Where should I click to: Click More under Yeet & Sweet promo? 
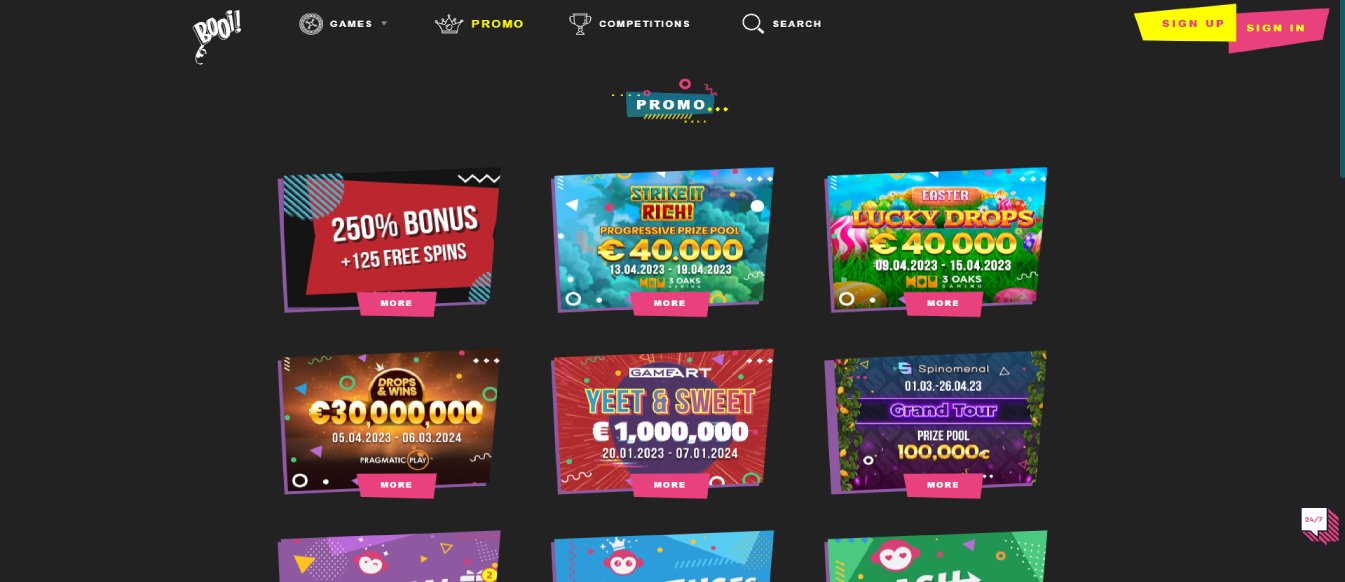point(669,485)
